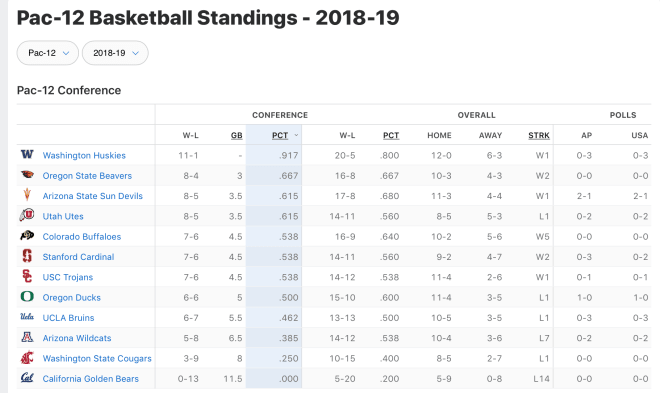Open the Washington State Cougars team link

click(x=97, y=358)
